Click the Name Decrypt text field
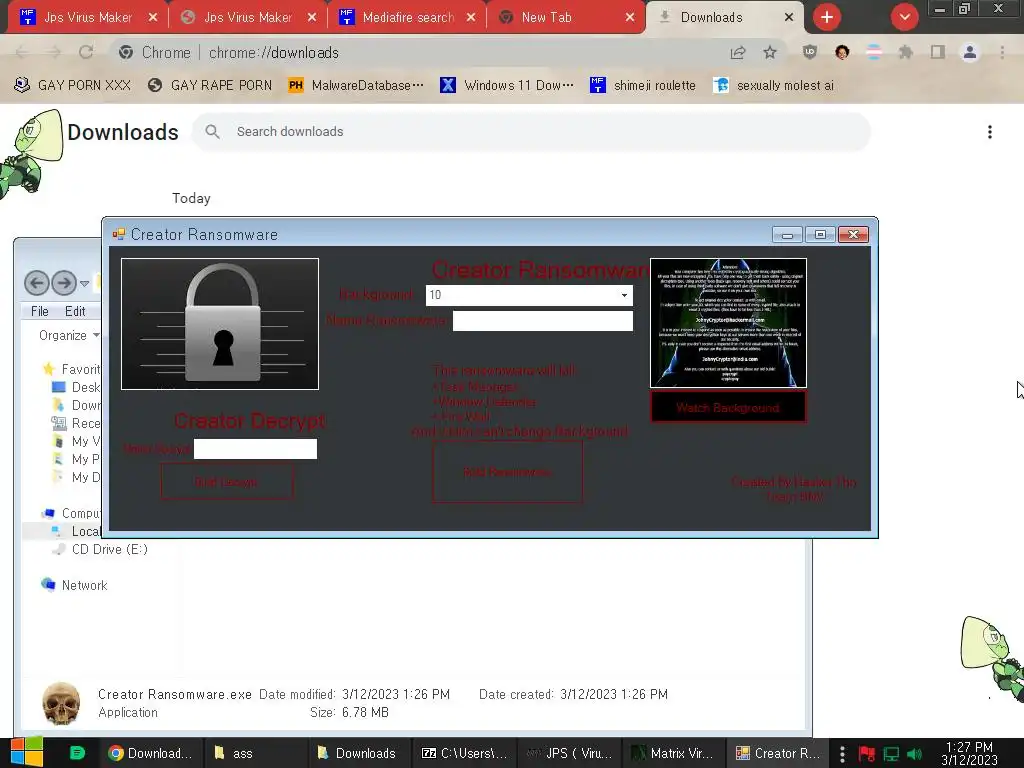 coord(255,449)
